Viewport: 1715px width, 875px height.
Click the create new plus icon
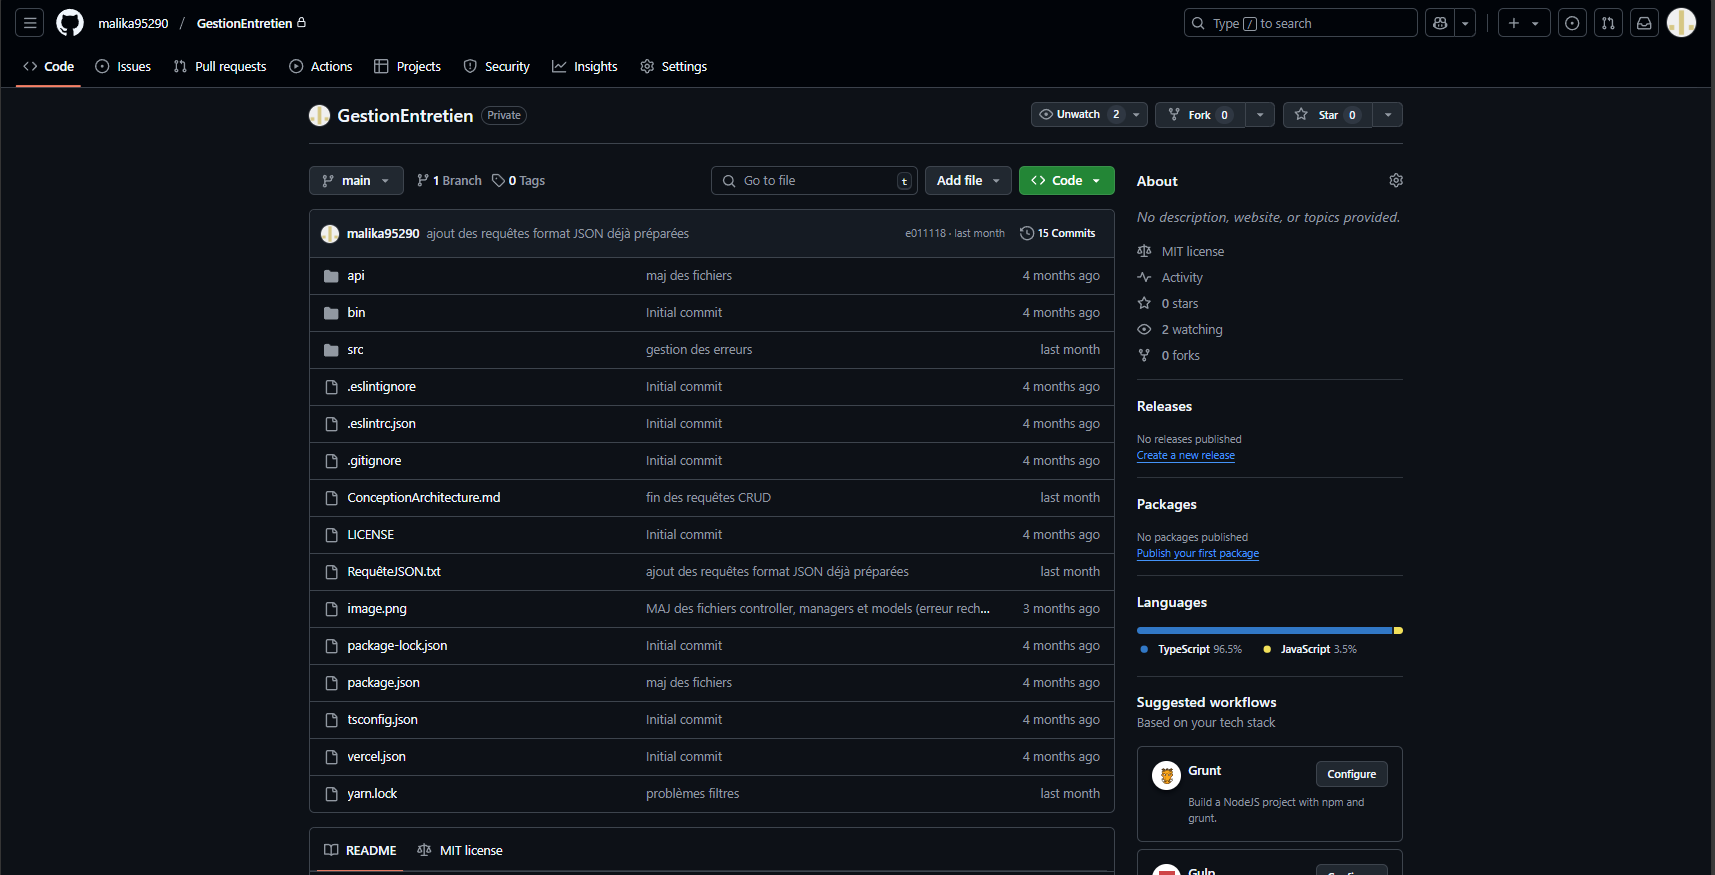pyautogui.click(x=1524, y=23)
